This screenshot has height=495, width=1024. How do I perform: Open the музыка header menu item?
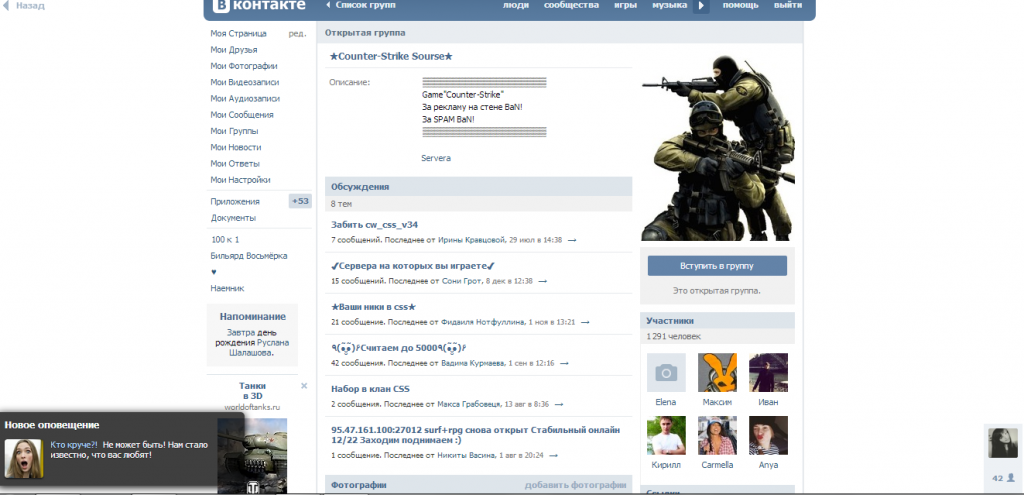(669, 6)
